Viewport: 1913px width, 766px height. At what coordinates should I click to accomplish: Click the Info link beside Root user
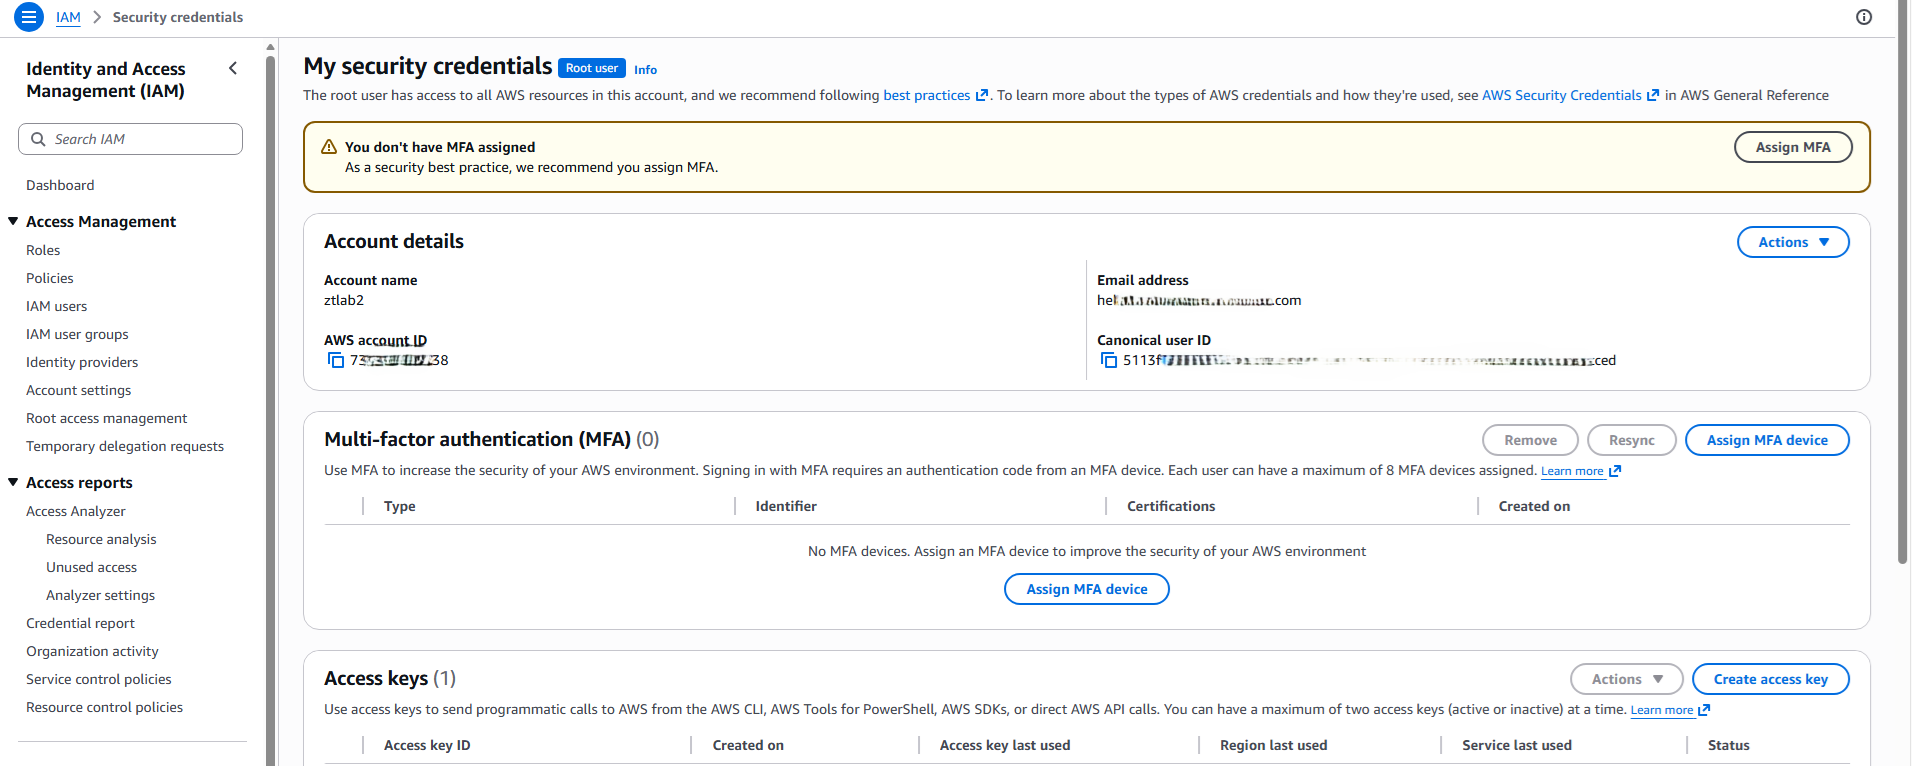pyautogui.click(x=645, y=70)
